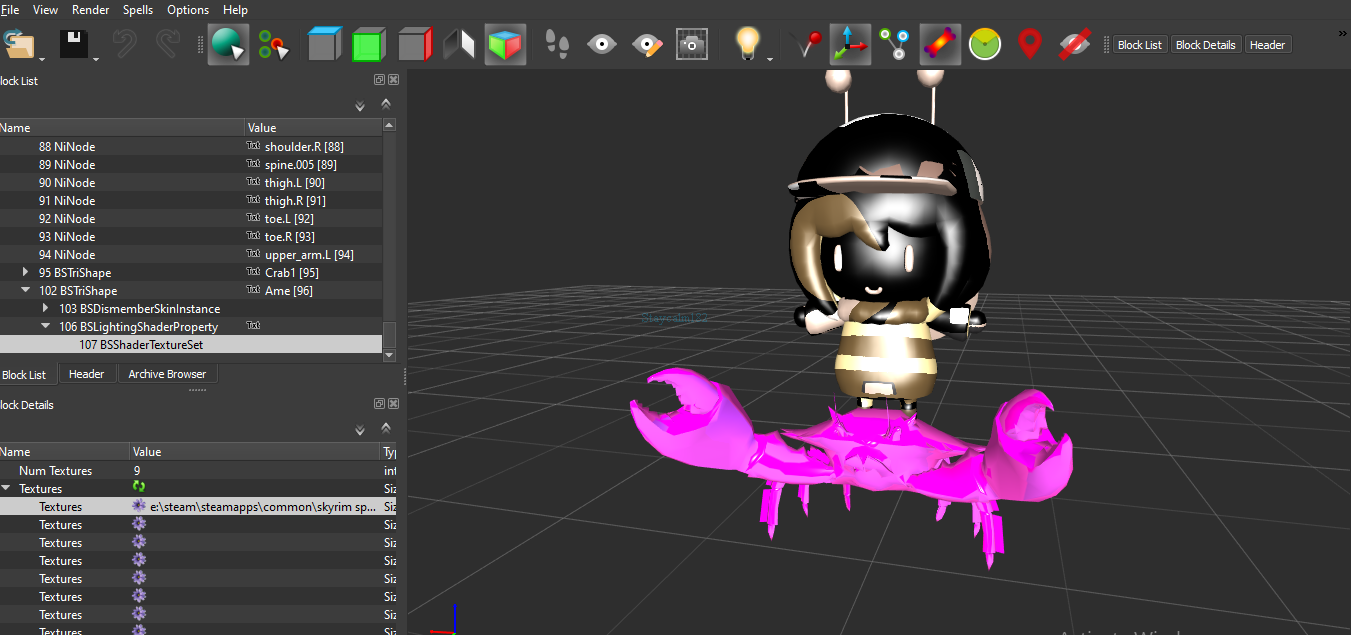Switch to the Header tab
The image size is (1351, 635).
coord(86,374)
